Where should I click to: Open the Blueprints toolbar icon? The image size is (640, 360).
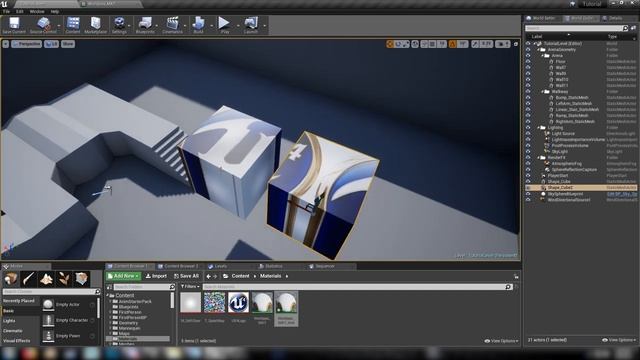coord(145,25)
